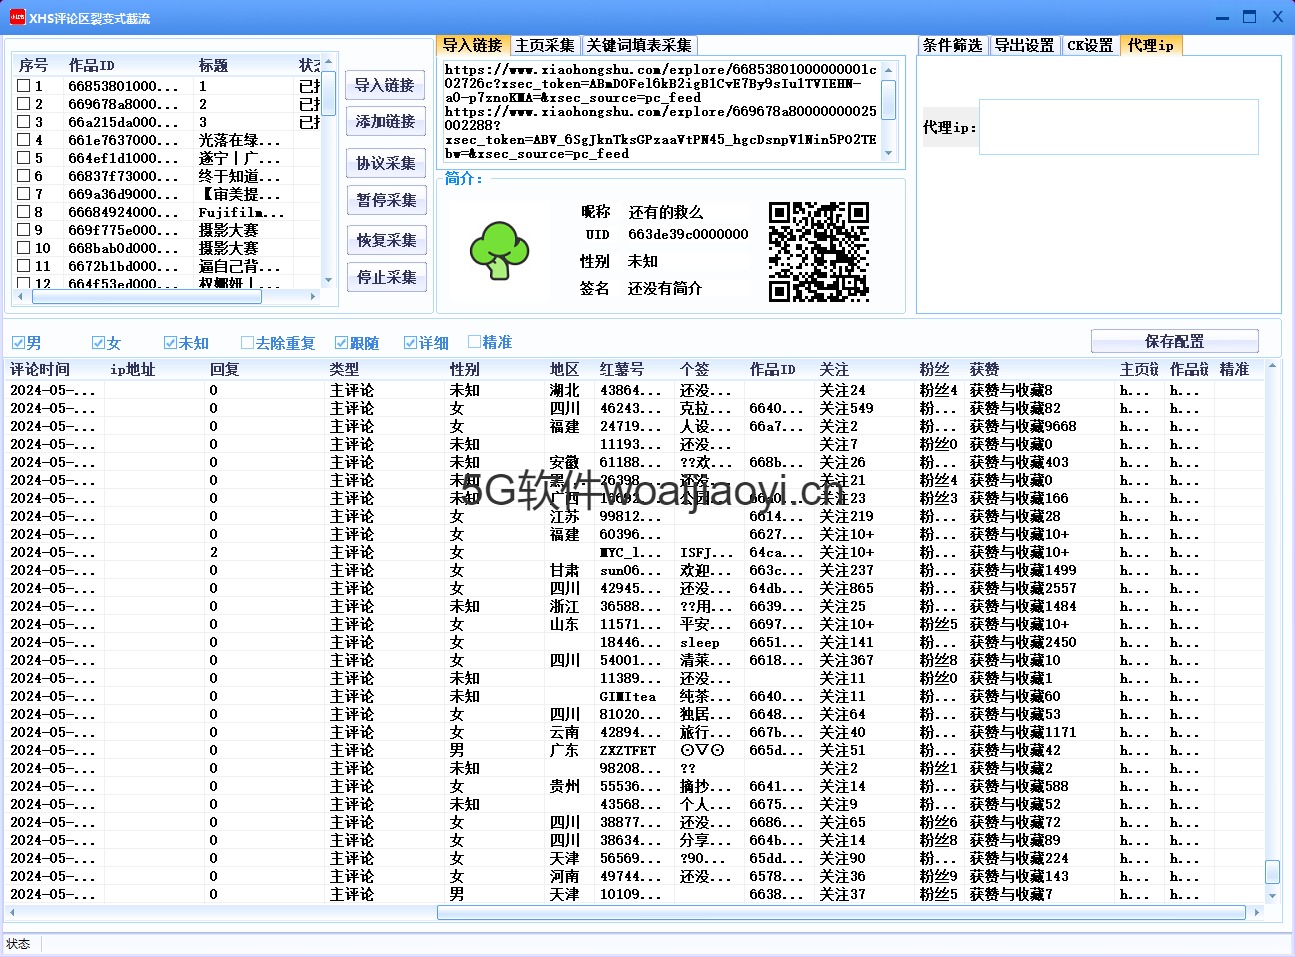The width and height of the screenshot is (1295, 957).
Task: Switch to the 关键词填表采集 tab
Action: (639, 45)
